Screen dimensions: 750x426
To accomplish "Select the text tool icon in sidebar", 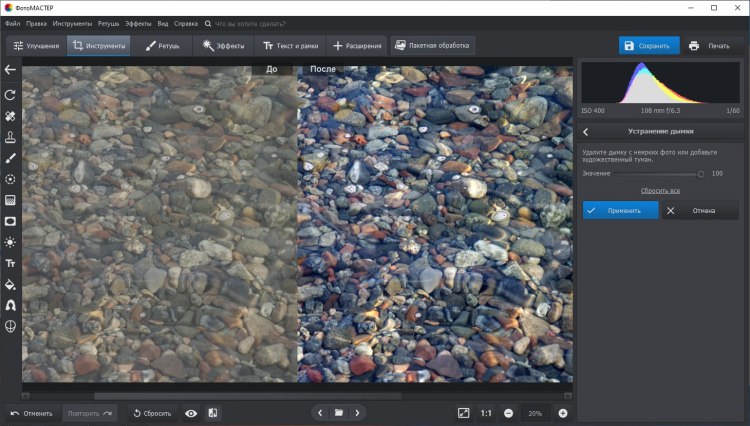I will click(x=10, y=263).
